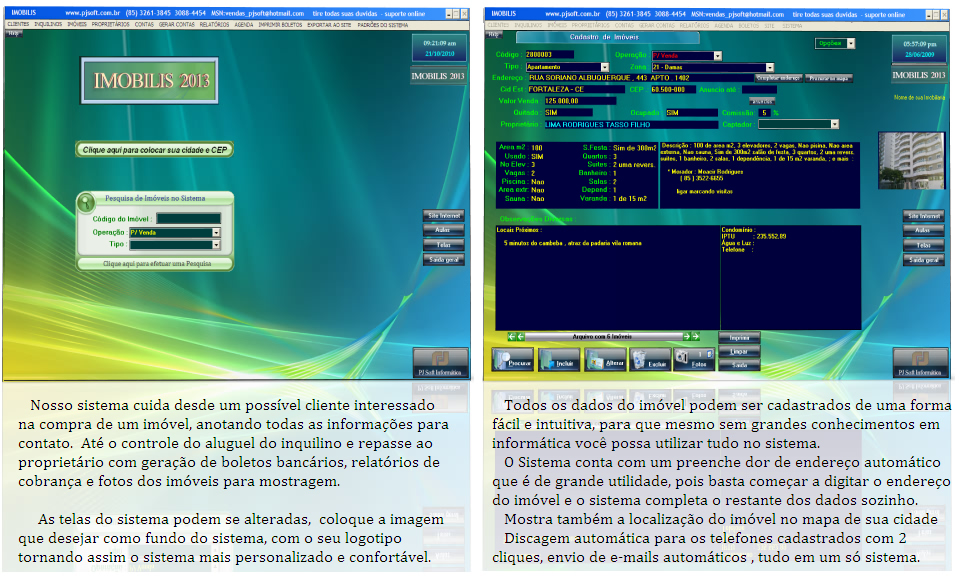The height and width of the screenshot is (581, 964).
Task: Click Saída geral button in right window
Action: 924,259
